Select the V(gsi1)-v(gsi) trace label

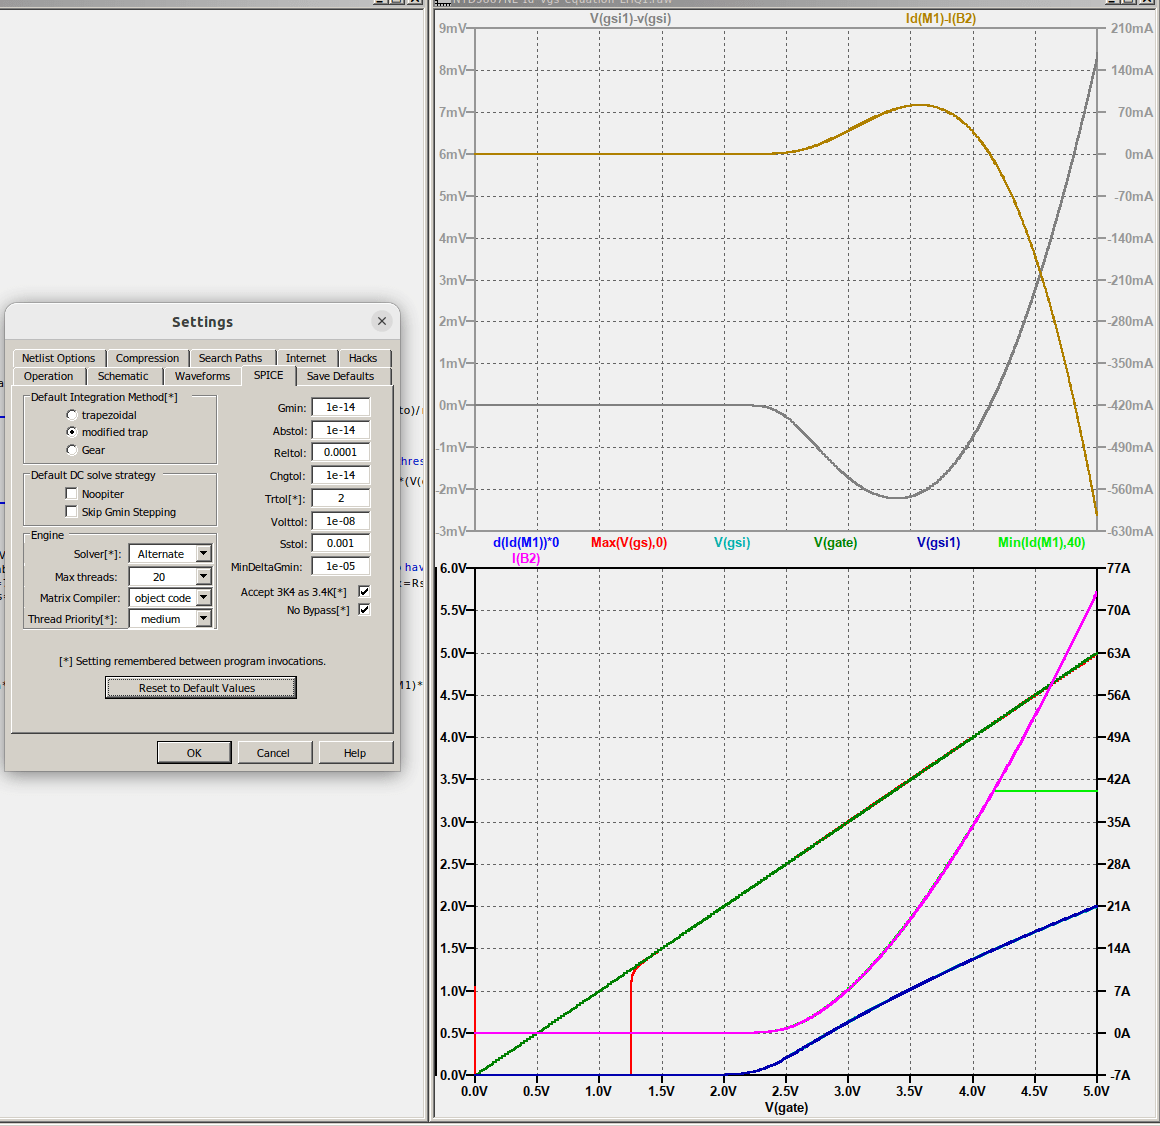pos(630,18)
